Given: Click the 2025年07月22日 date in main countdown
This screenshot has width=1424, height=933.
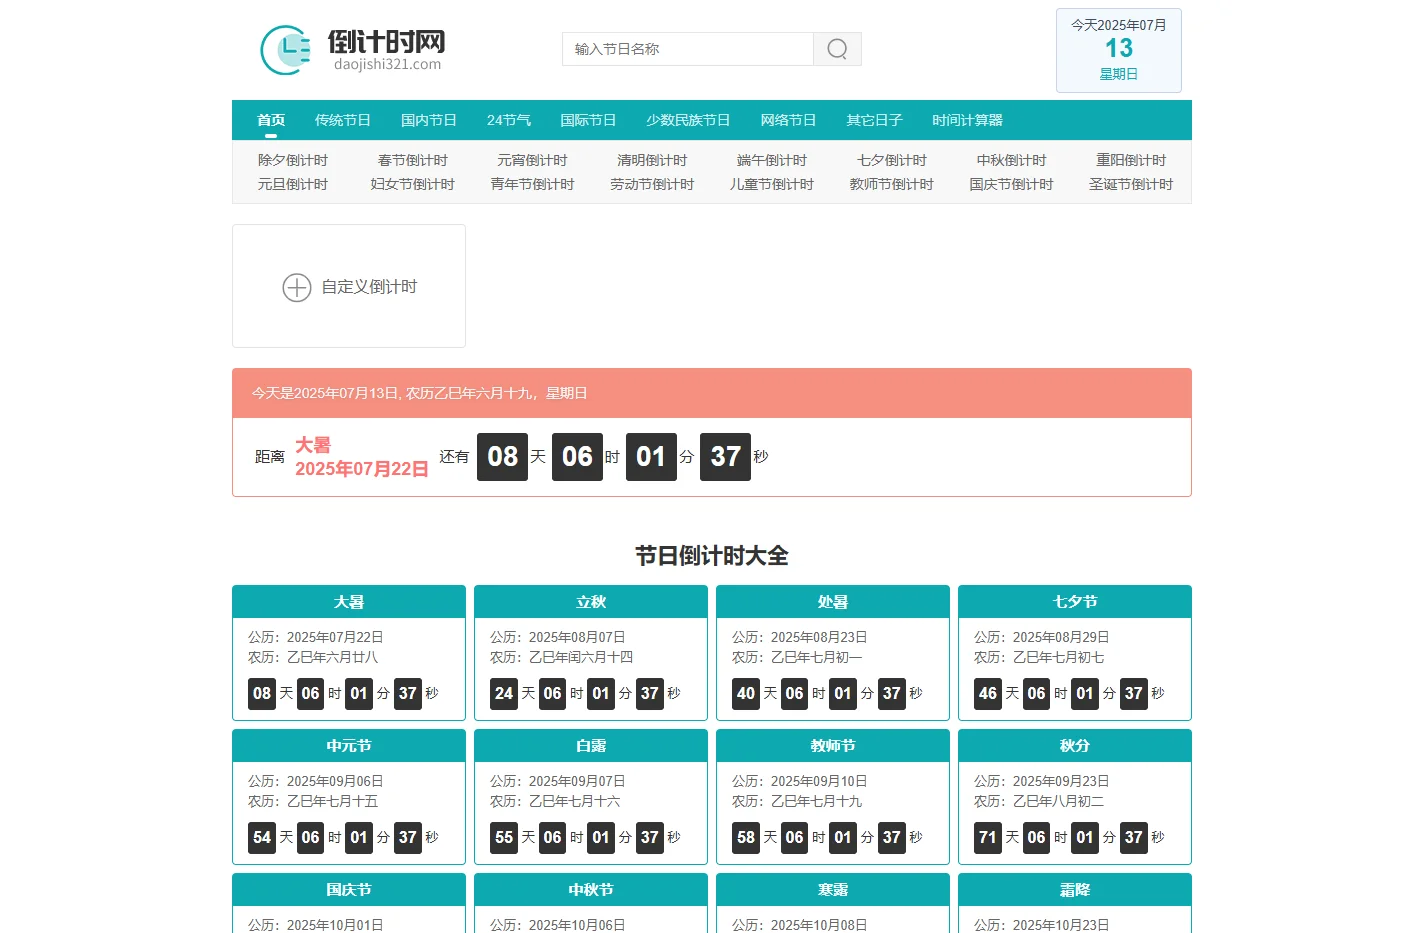Looking at the screenshot, I should pos(362,469).
